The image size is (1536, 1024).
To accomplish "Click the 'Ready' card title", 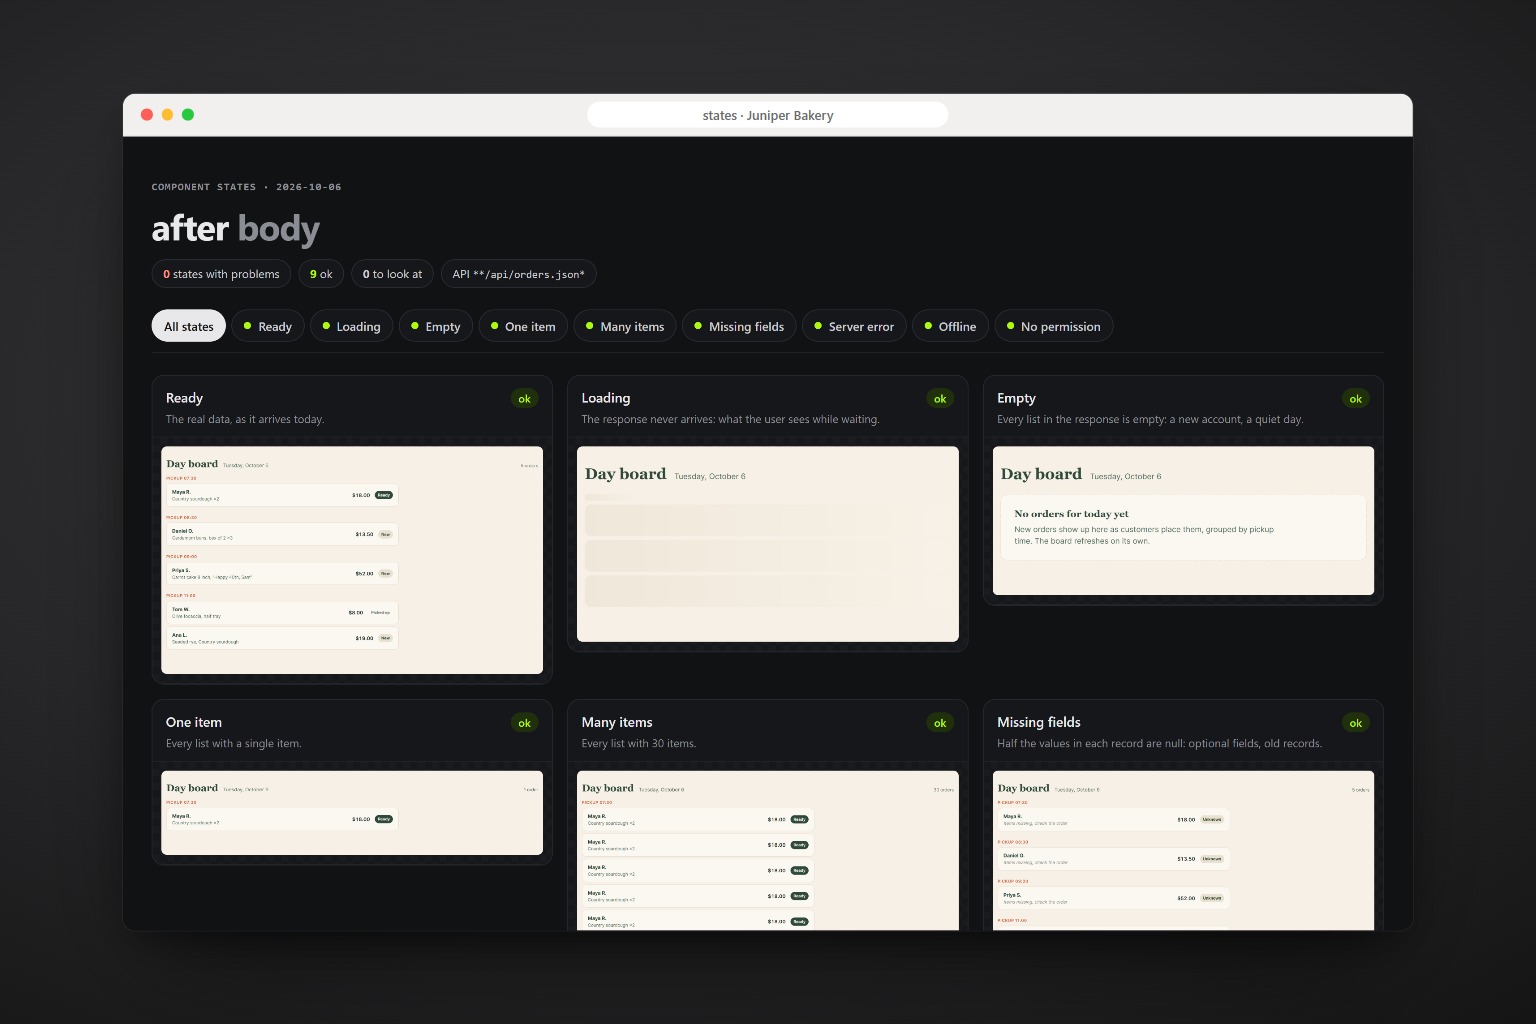I will [184, 398].
